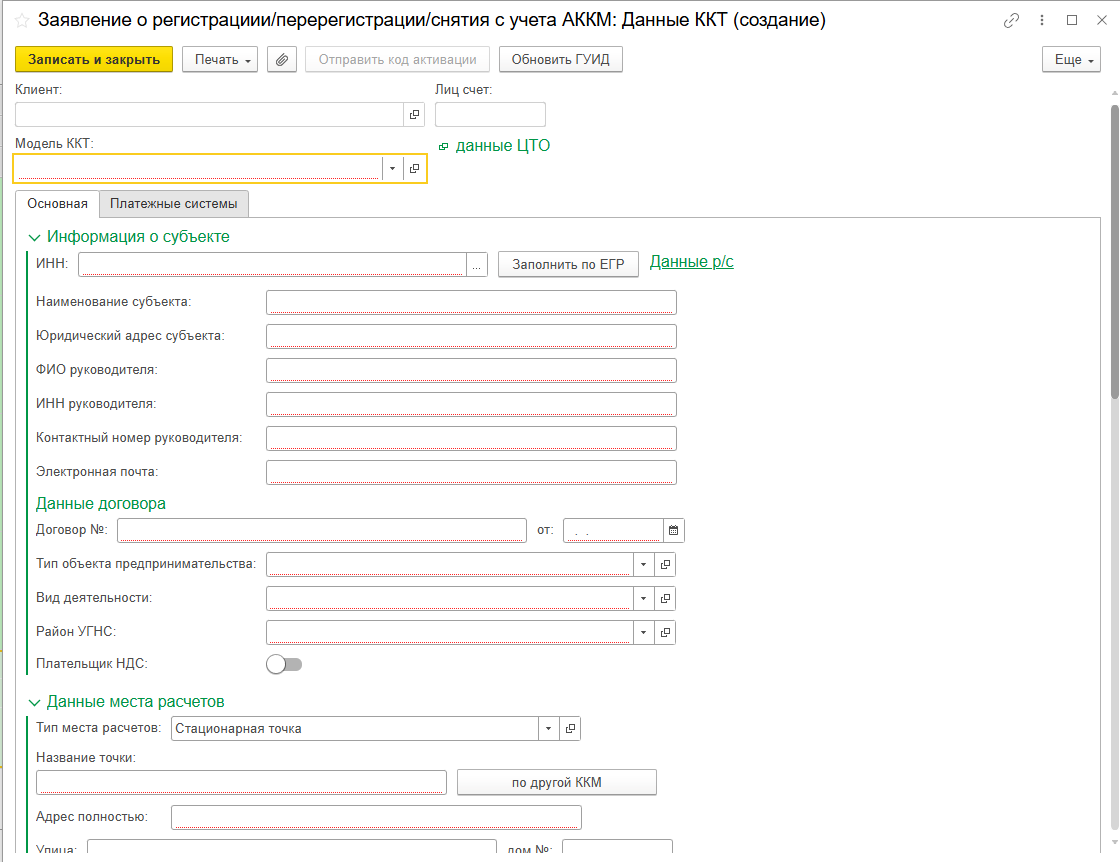Viewport: 1120px width, 862px height.
Task: Click Обновить ГУИД button
Action: (561, 59)
